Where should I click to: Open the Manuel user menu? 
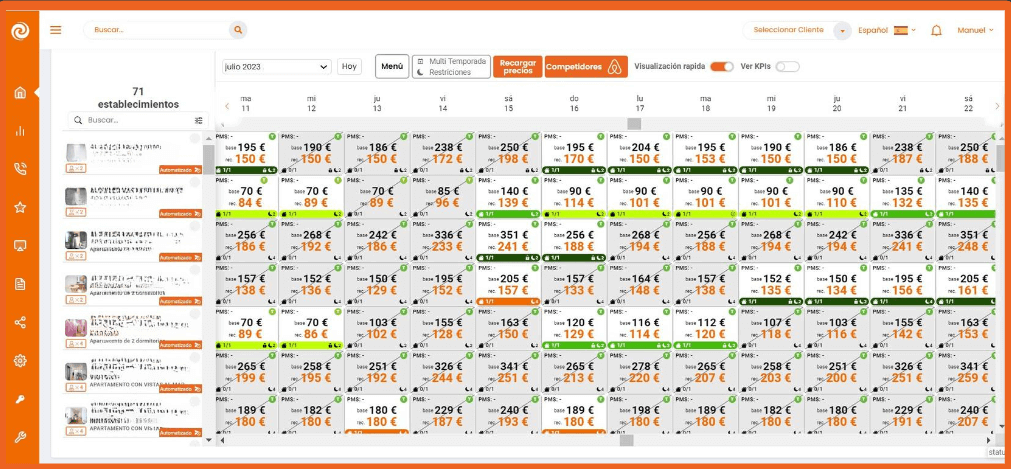click(975, 30)
